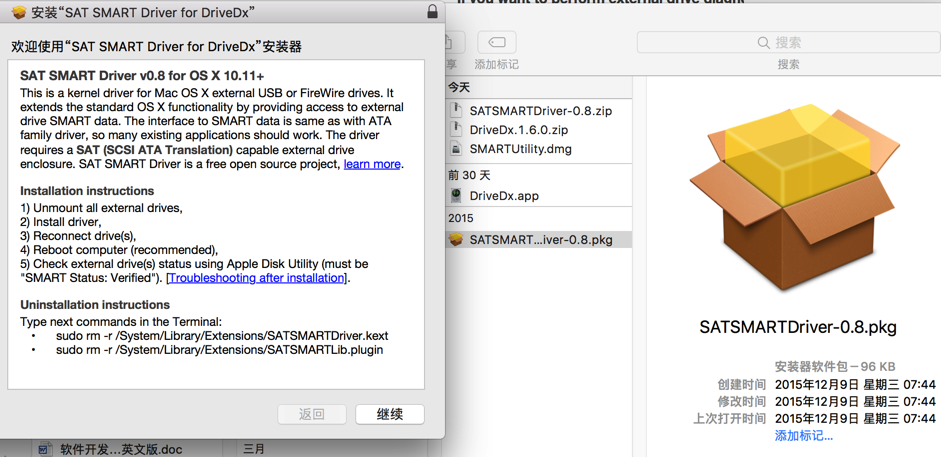The width and height of the screenshot is (941, 457).
Task: Click zip icon beside DriveDx.1.6.0.zip
Action: coord(457,130)
